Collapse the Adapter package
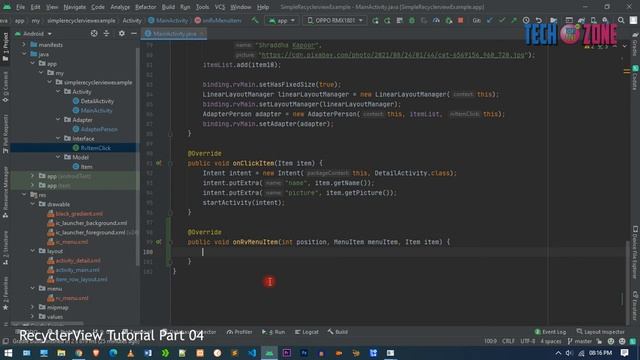The height and width of the screenshot is (360, 640). point(58,120)
